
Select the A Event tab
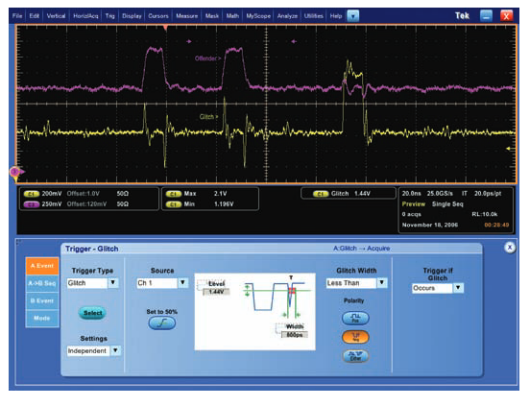click(42, 266)
